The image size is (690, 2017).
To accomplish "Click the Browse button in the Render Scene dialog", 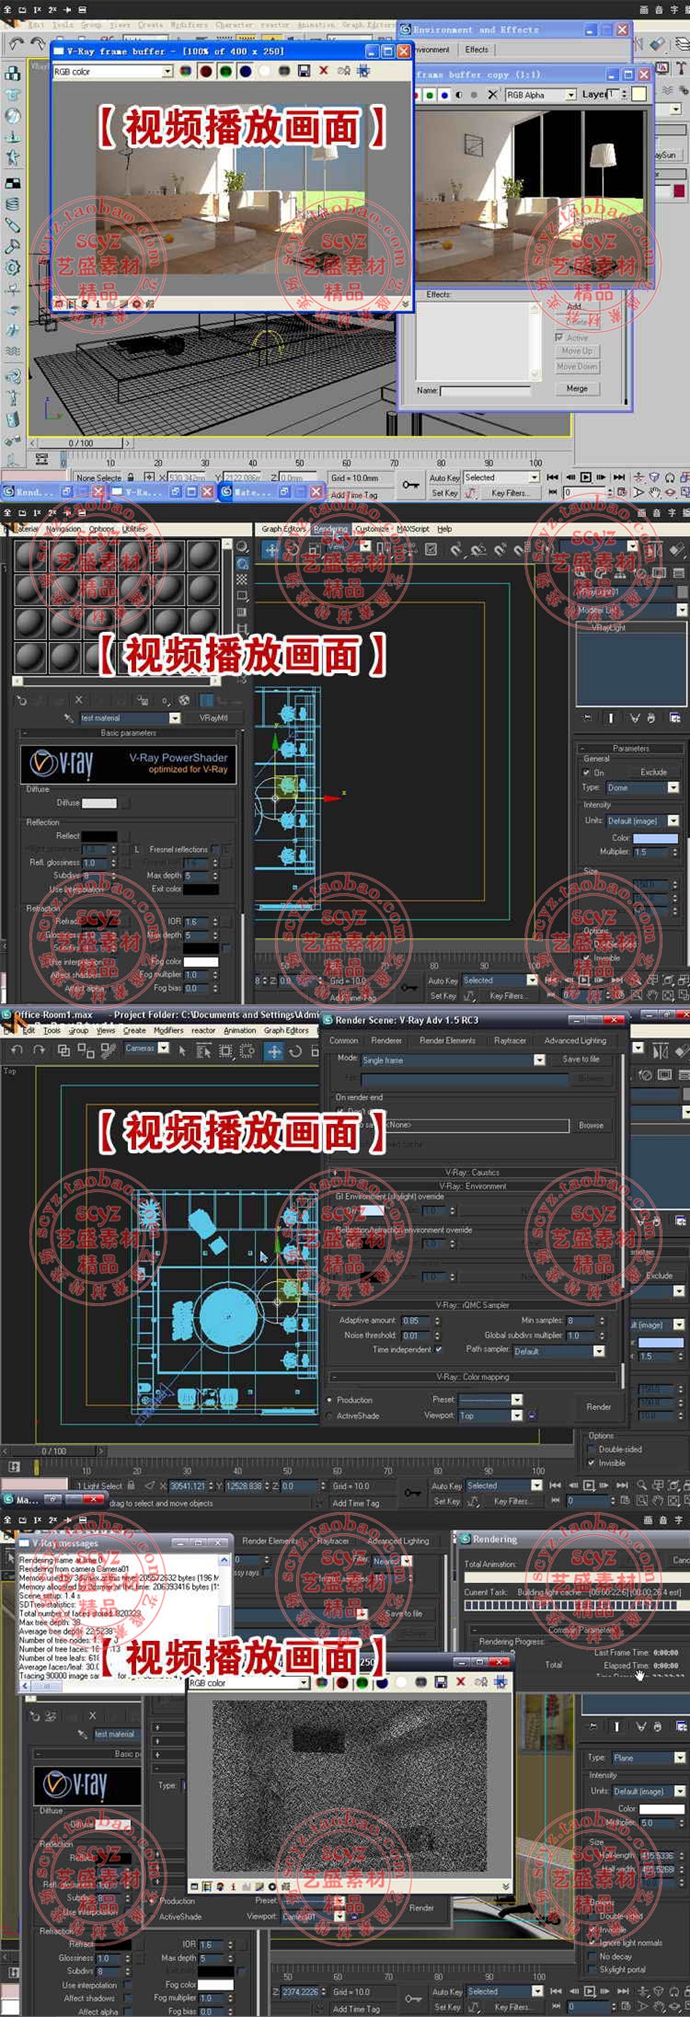I will [591, 1125].
